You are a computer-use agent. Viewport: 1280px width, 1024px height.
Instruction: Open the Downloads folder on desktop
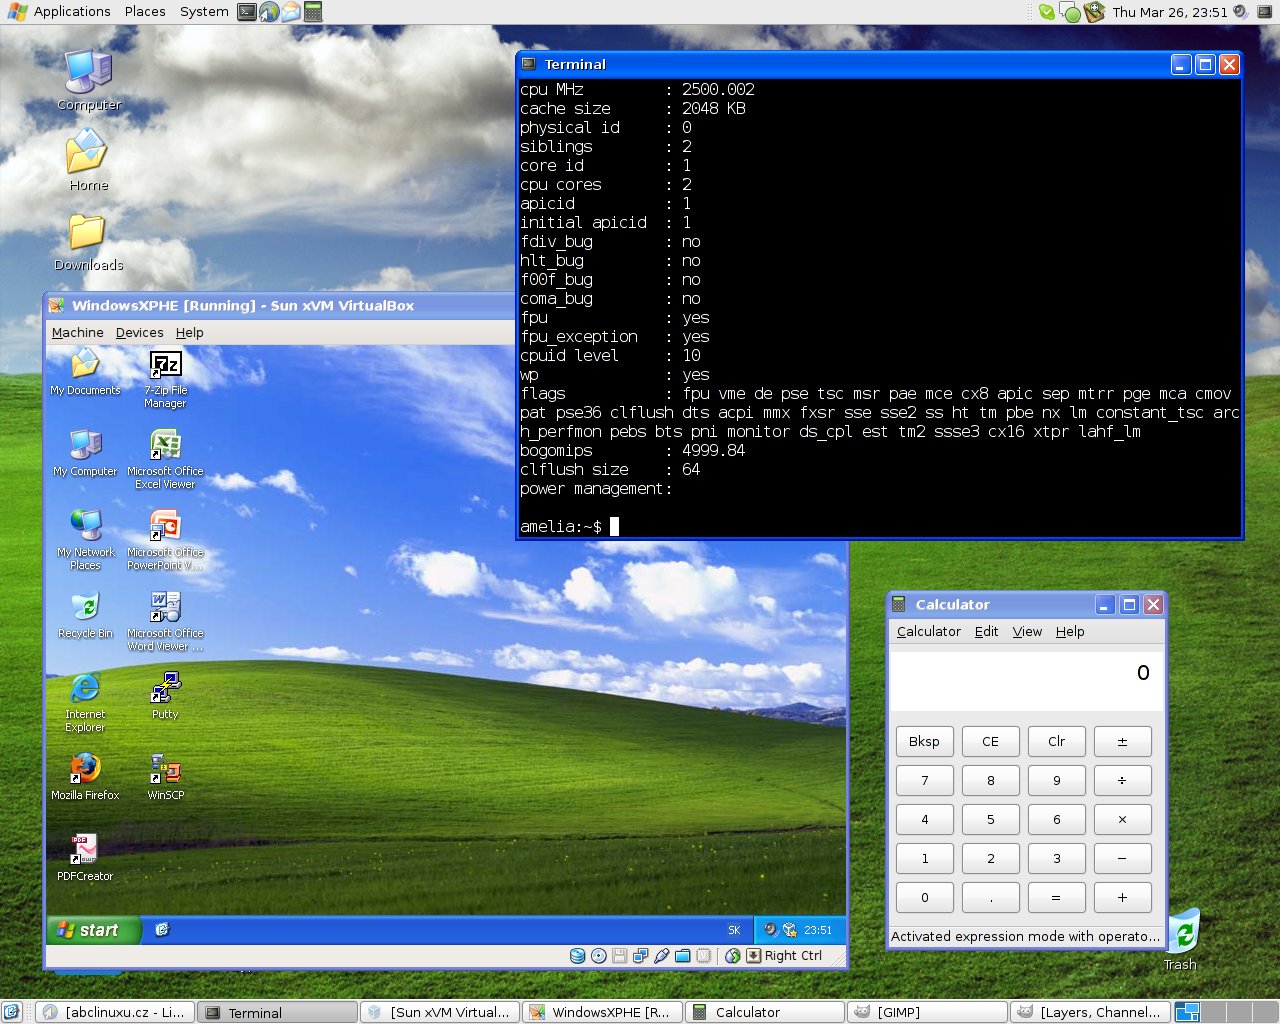(88, 242)
